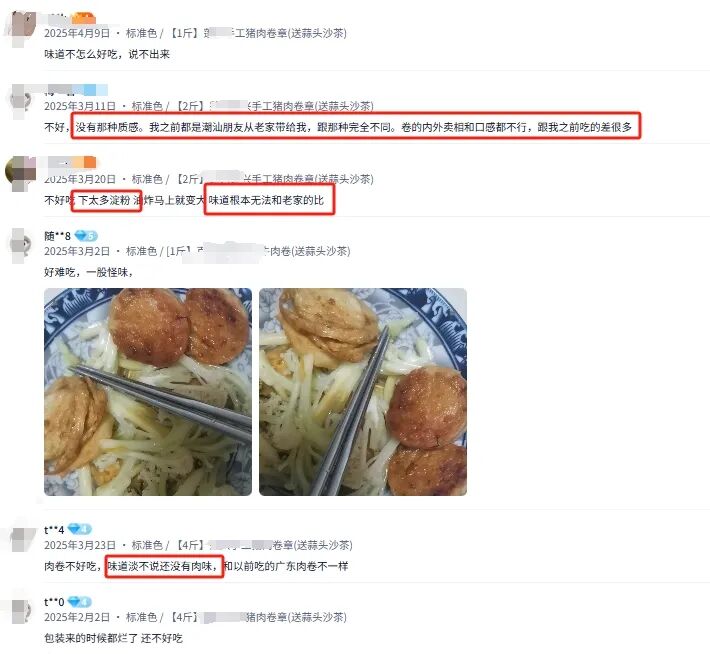Click product spec on 2025年4月9日 review
Viewport: 710px width, 654px height.
pos(236,33)
